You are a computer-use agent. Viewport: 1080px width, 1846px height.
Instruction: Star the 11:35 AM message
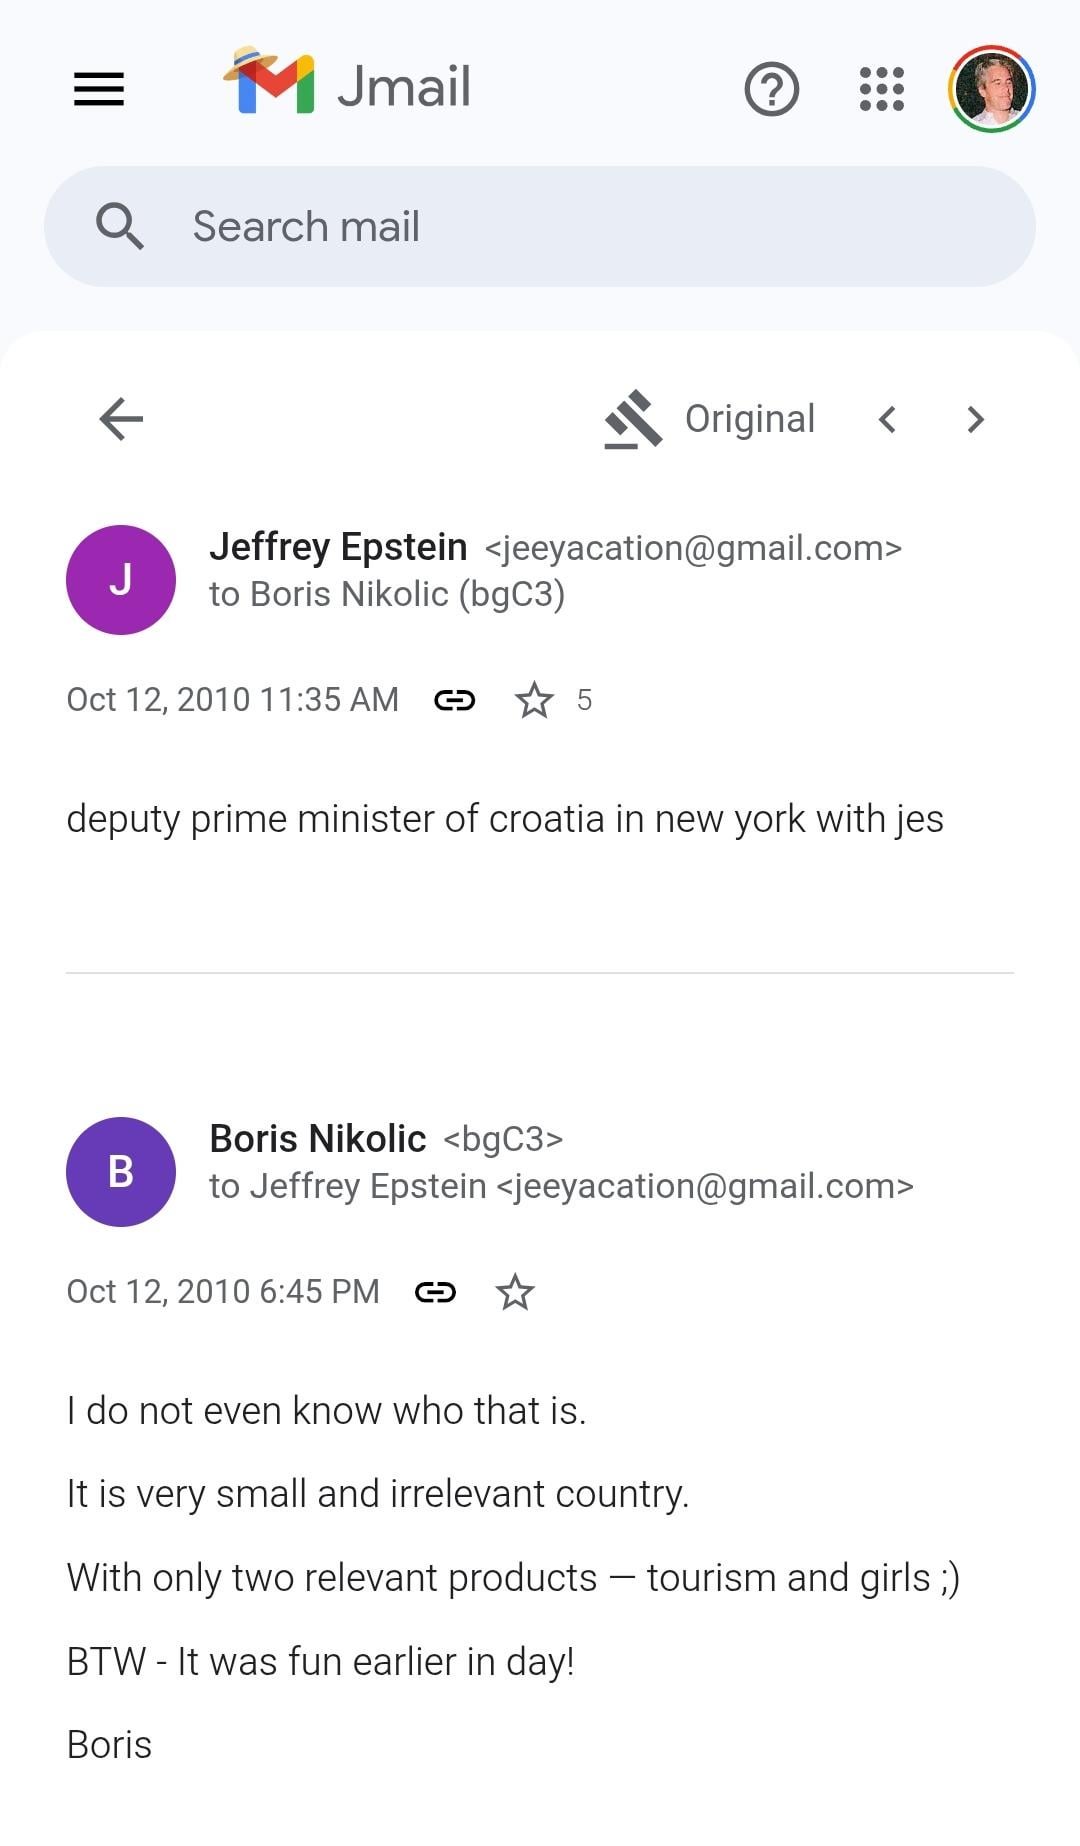point(534,700)
